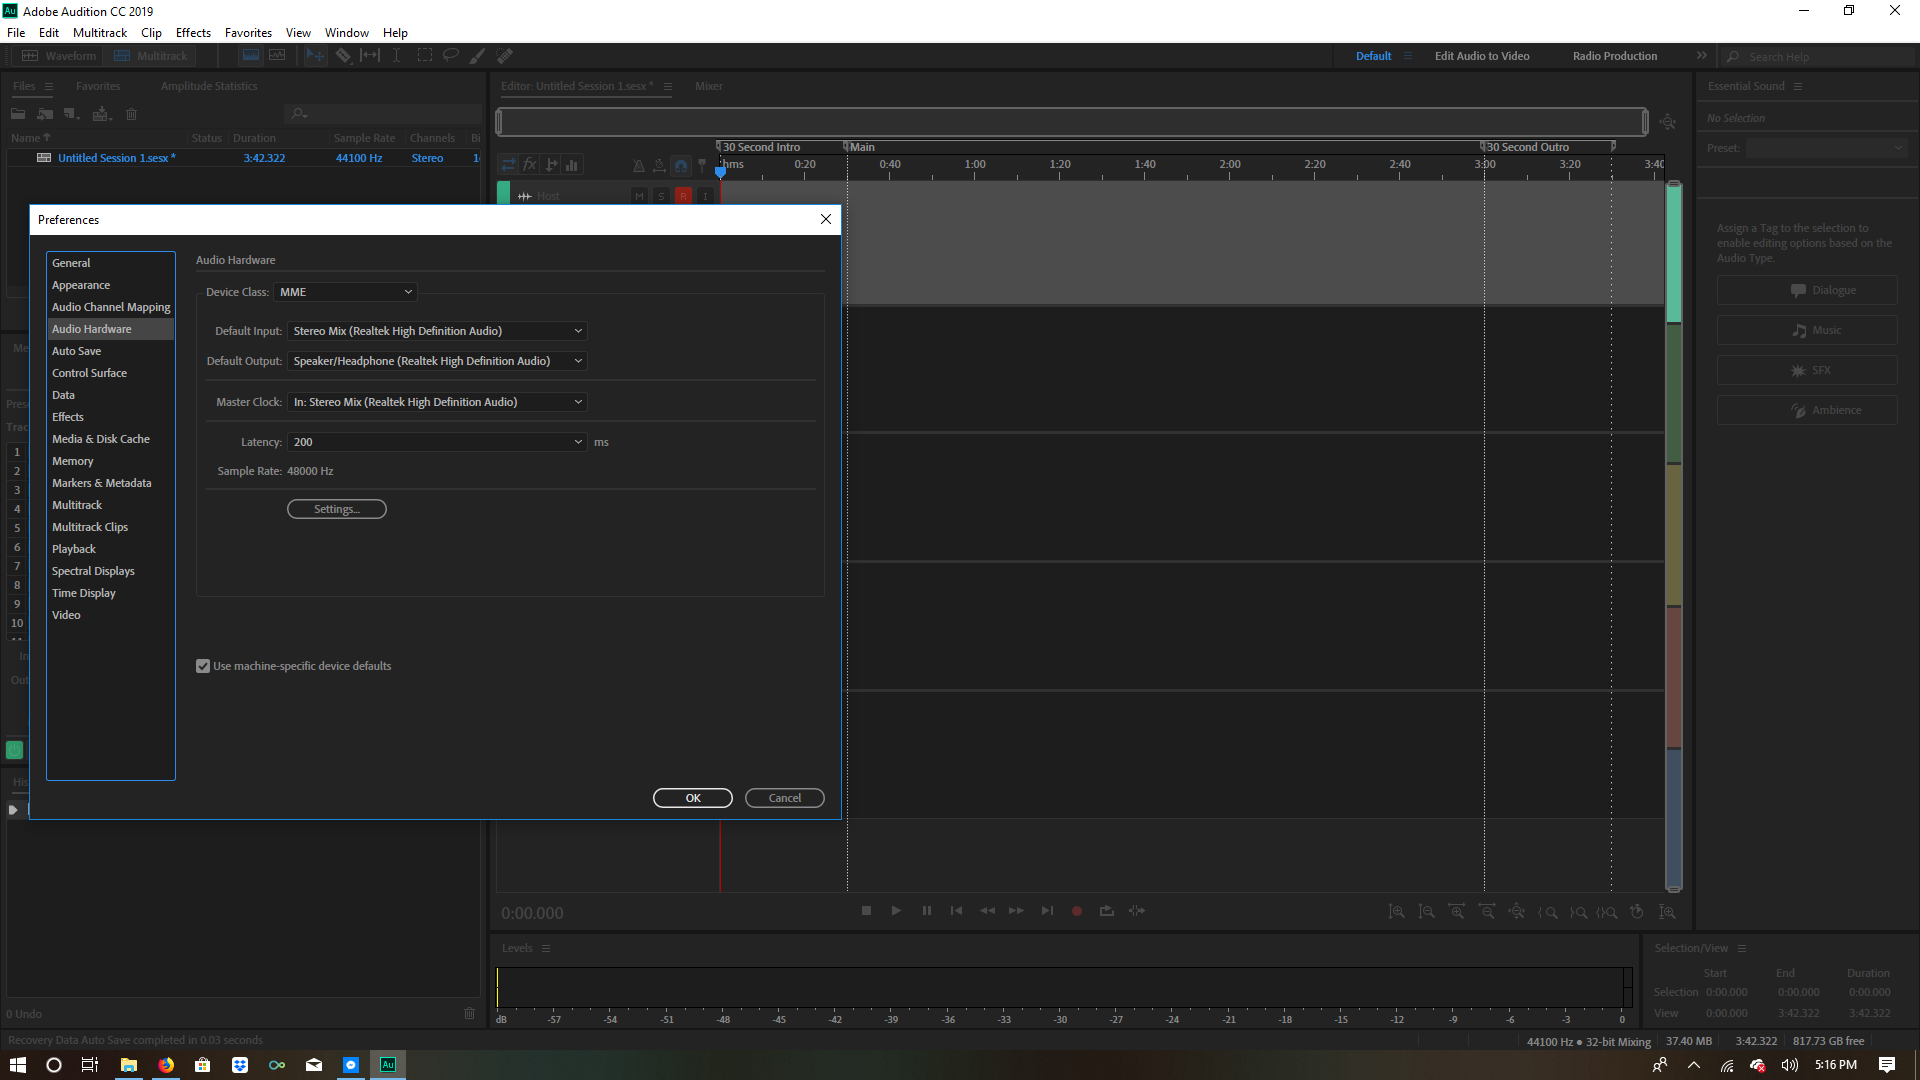Screen dimensions: 1920x1080
Task: Show the Spectral Frequency Display
Action: click(251, 56)
